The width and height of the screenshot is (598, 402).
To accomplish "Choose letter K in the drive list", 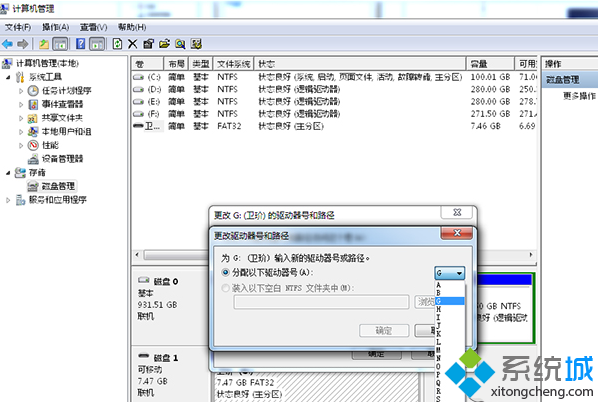I will [x=450, y=334].
